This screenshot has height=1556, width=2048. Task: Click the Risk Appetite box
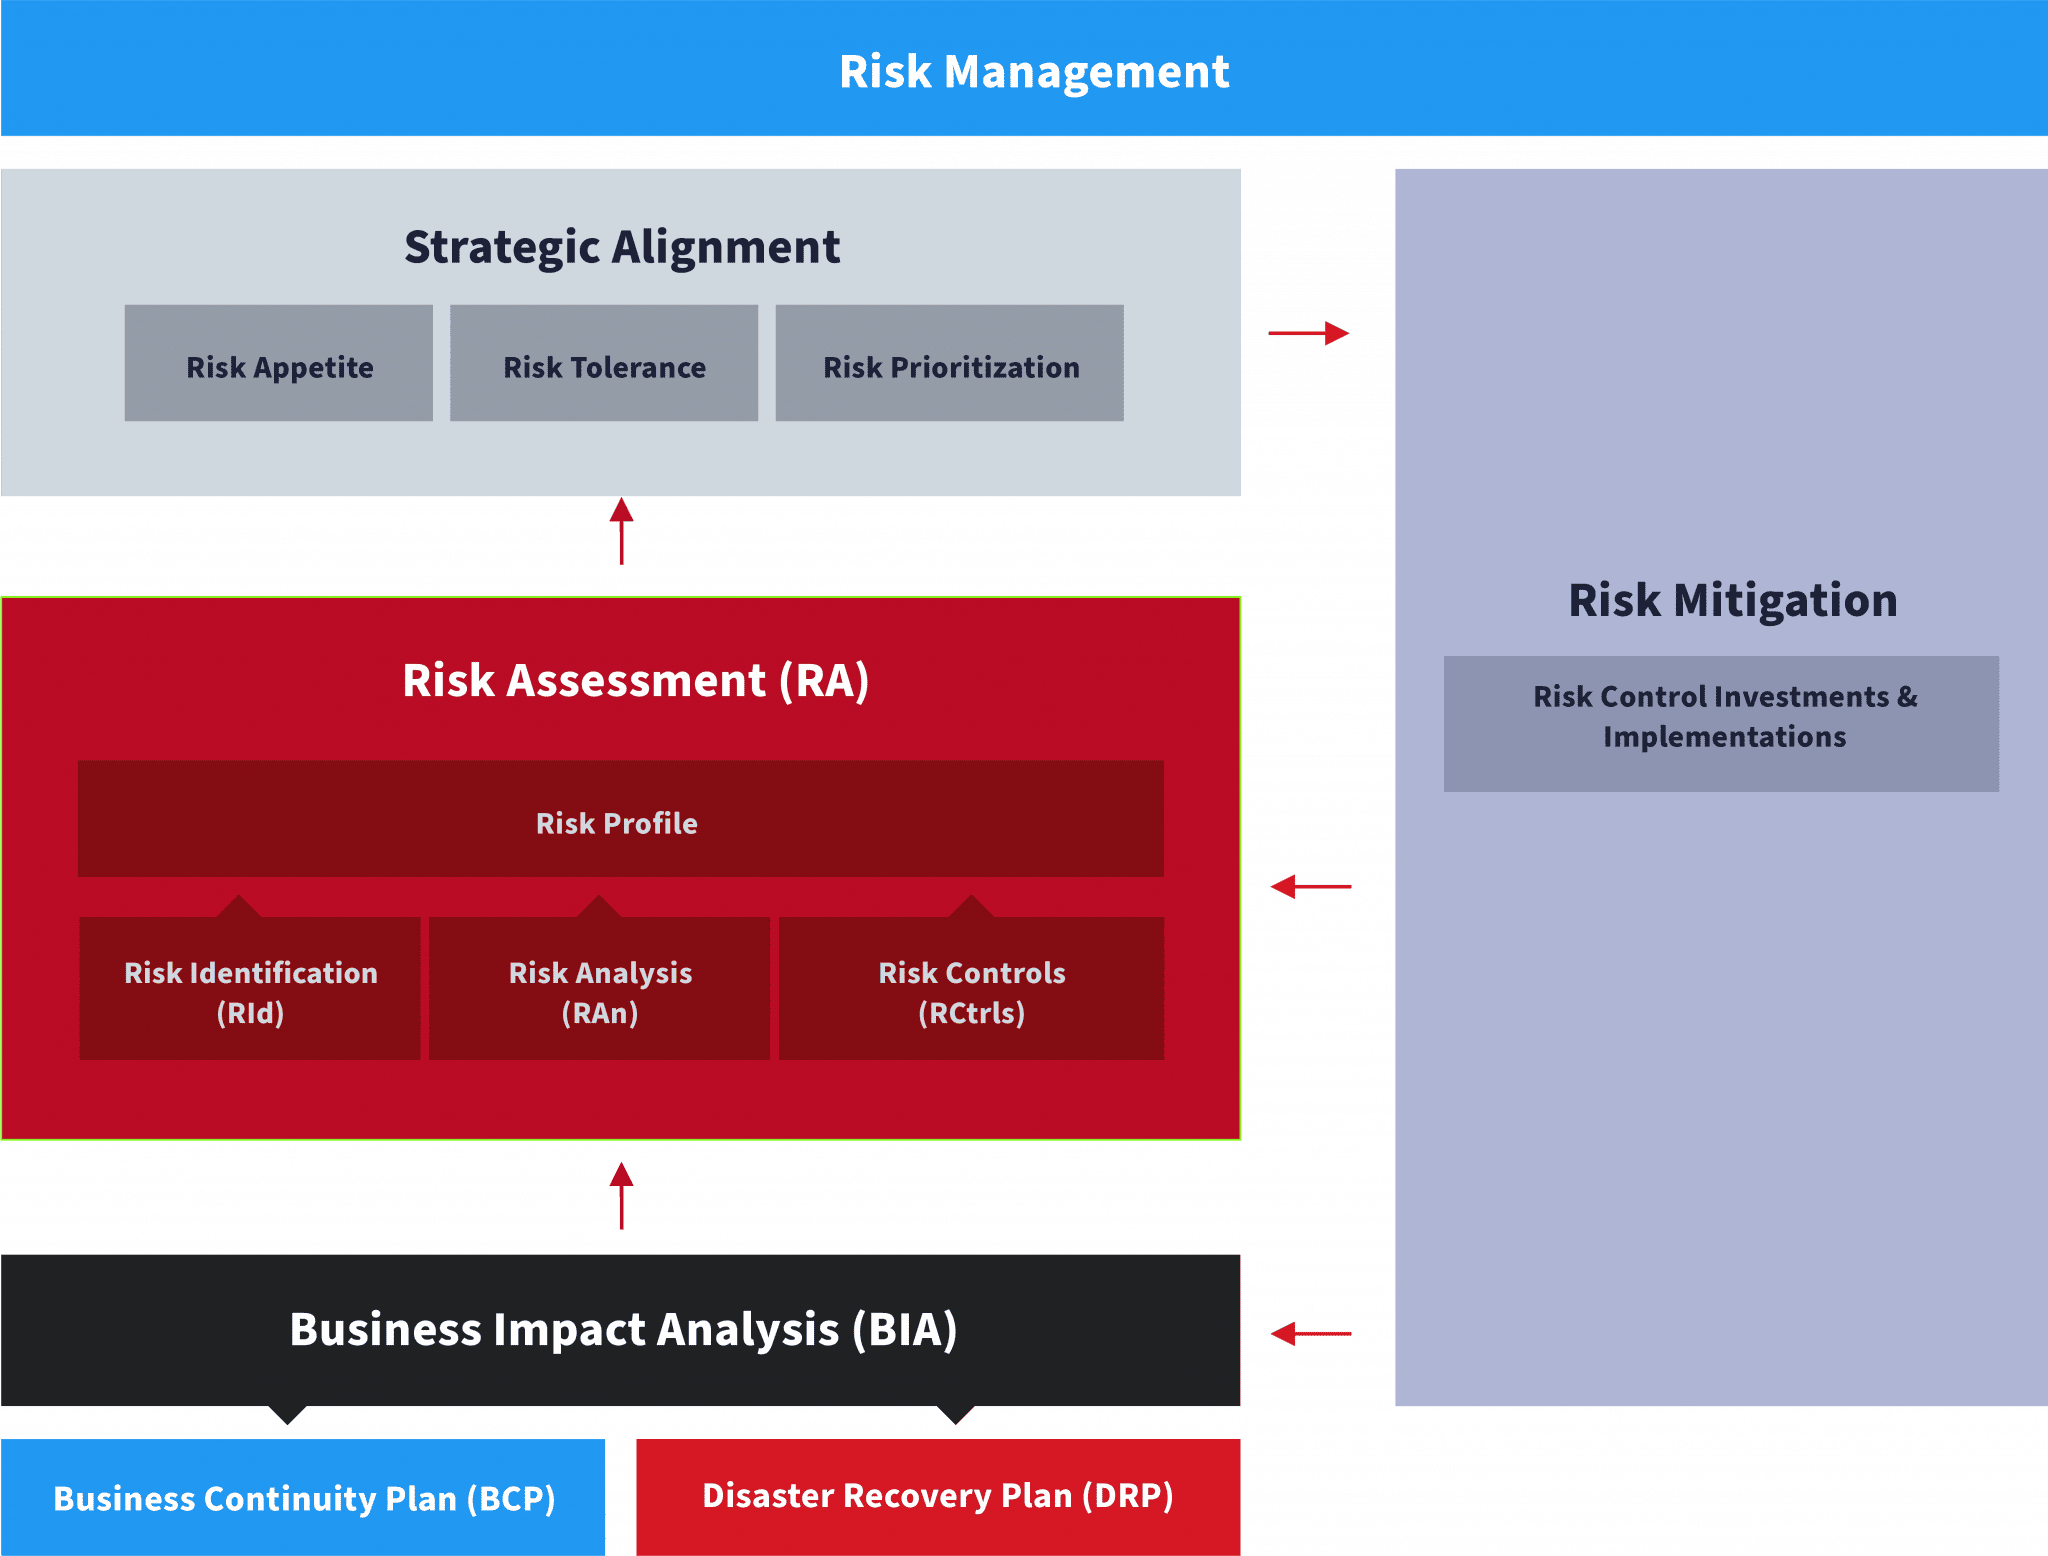[x=279, y=363]
